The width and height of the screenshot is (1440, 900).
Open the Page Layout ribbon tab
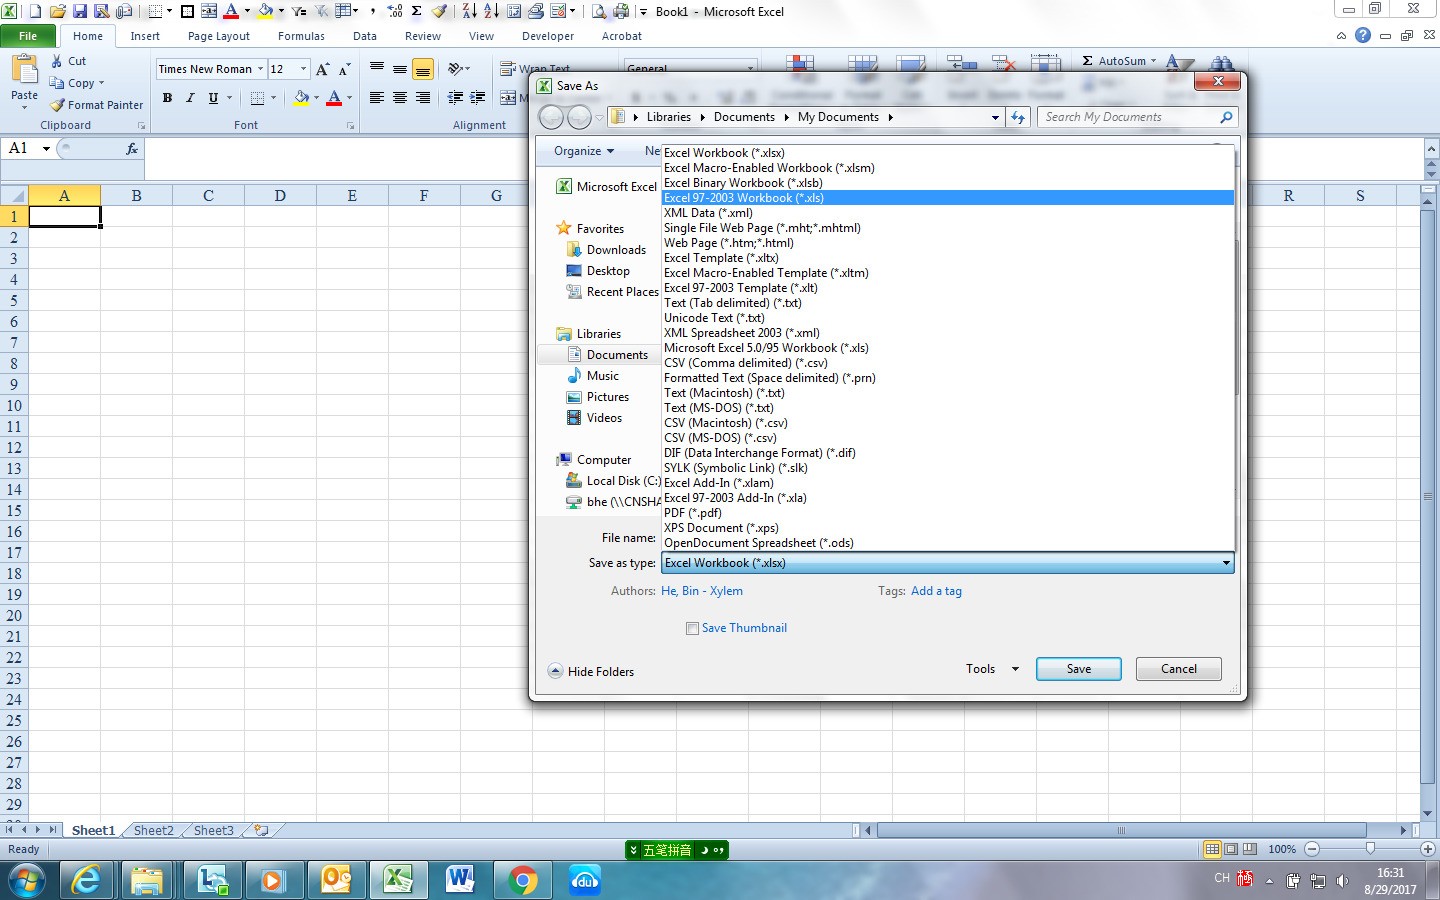tap(219, 36)
